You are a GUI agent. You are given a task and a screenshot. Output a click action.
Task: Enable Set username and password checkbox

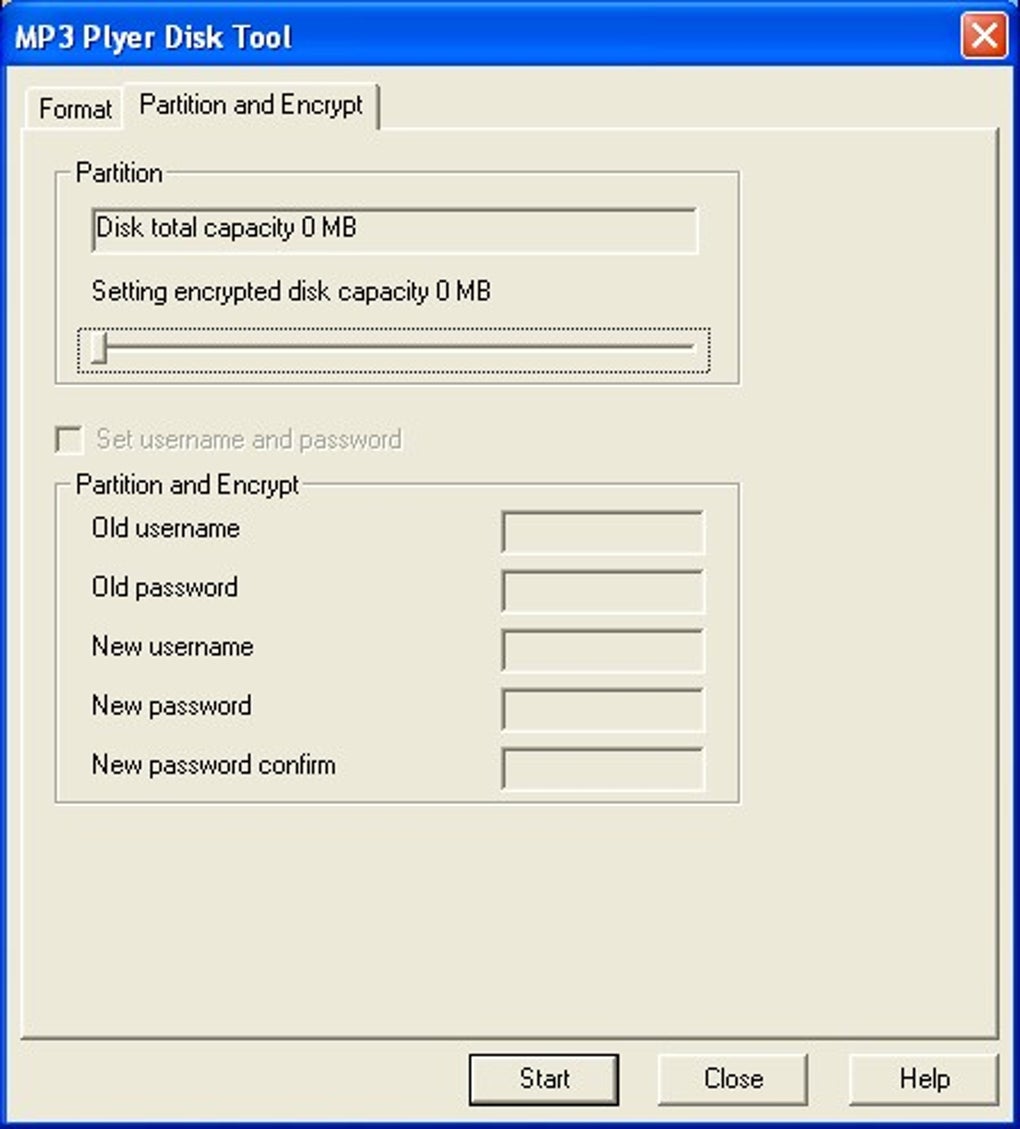(x=69, y=440)
